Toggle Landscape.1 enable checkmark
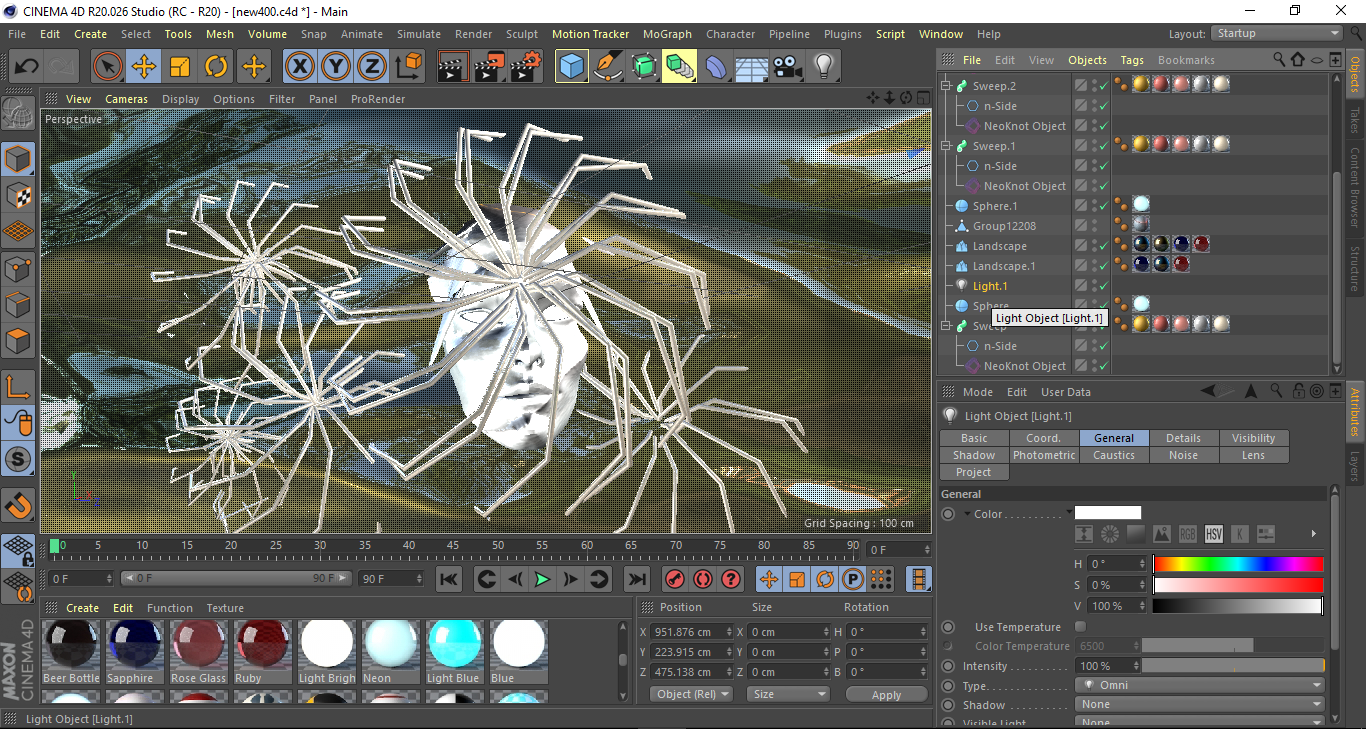1366x729 pixels. coord(1103,266)
